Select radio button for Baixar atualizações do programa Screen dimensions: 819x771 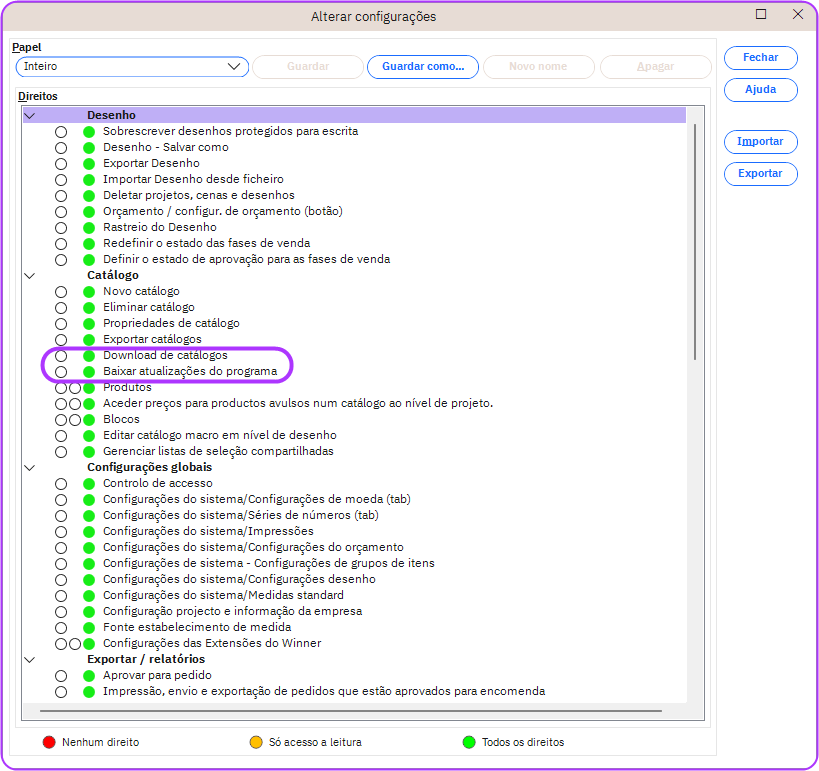click(x=61, y=371)
